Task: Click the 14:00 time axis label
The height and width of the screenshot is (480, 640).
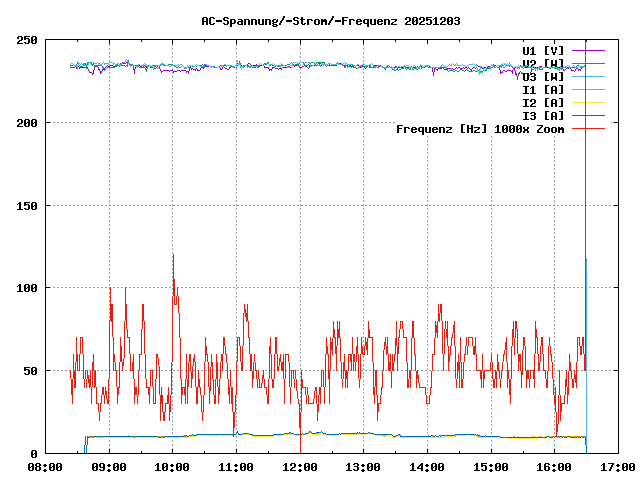Action: coord(427,466)
